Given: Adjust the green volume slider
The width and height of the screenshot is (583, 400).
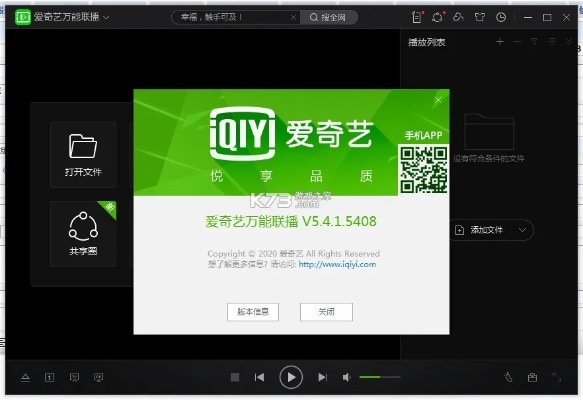Looking at the screenshot, I should [x=380, y=377].
